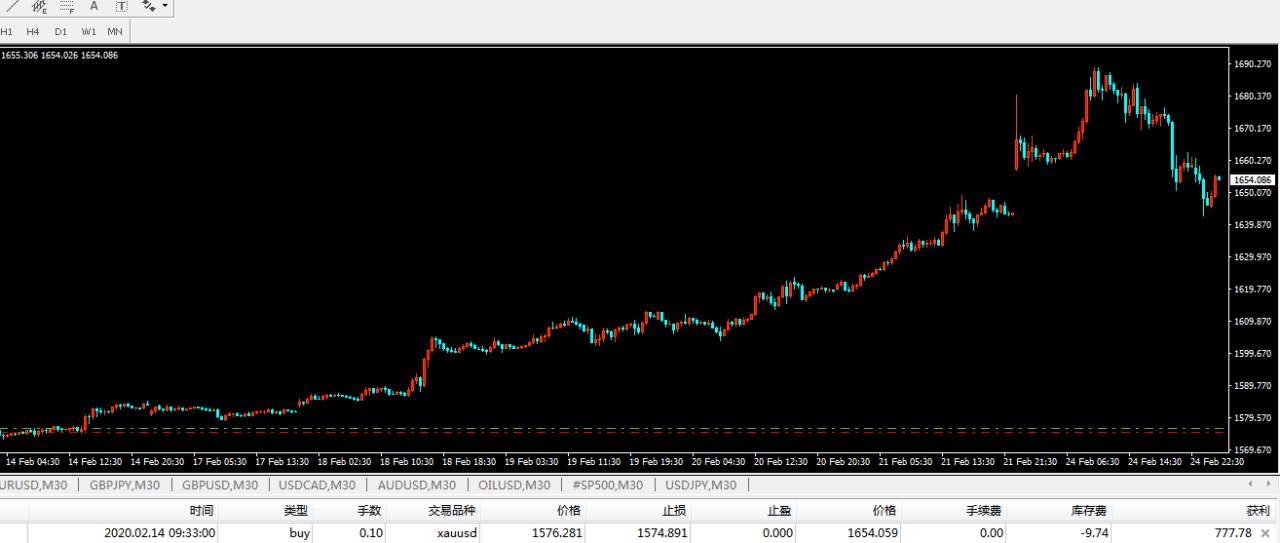
Task: Close the xauusd buy order
Action: tap(1265, 533)
